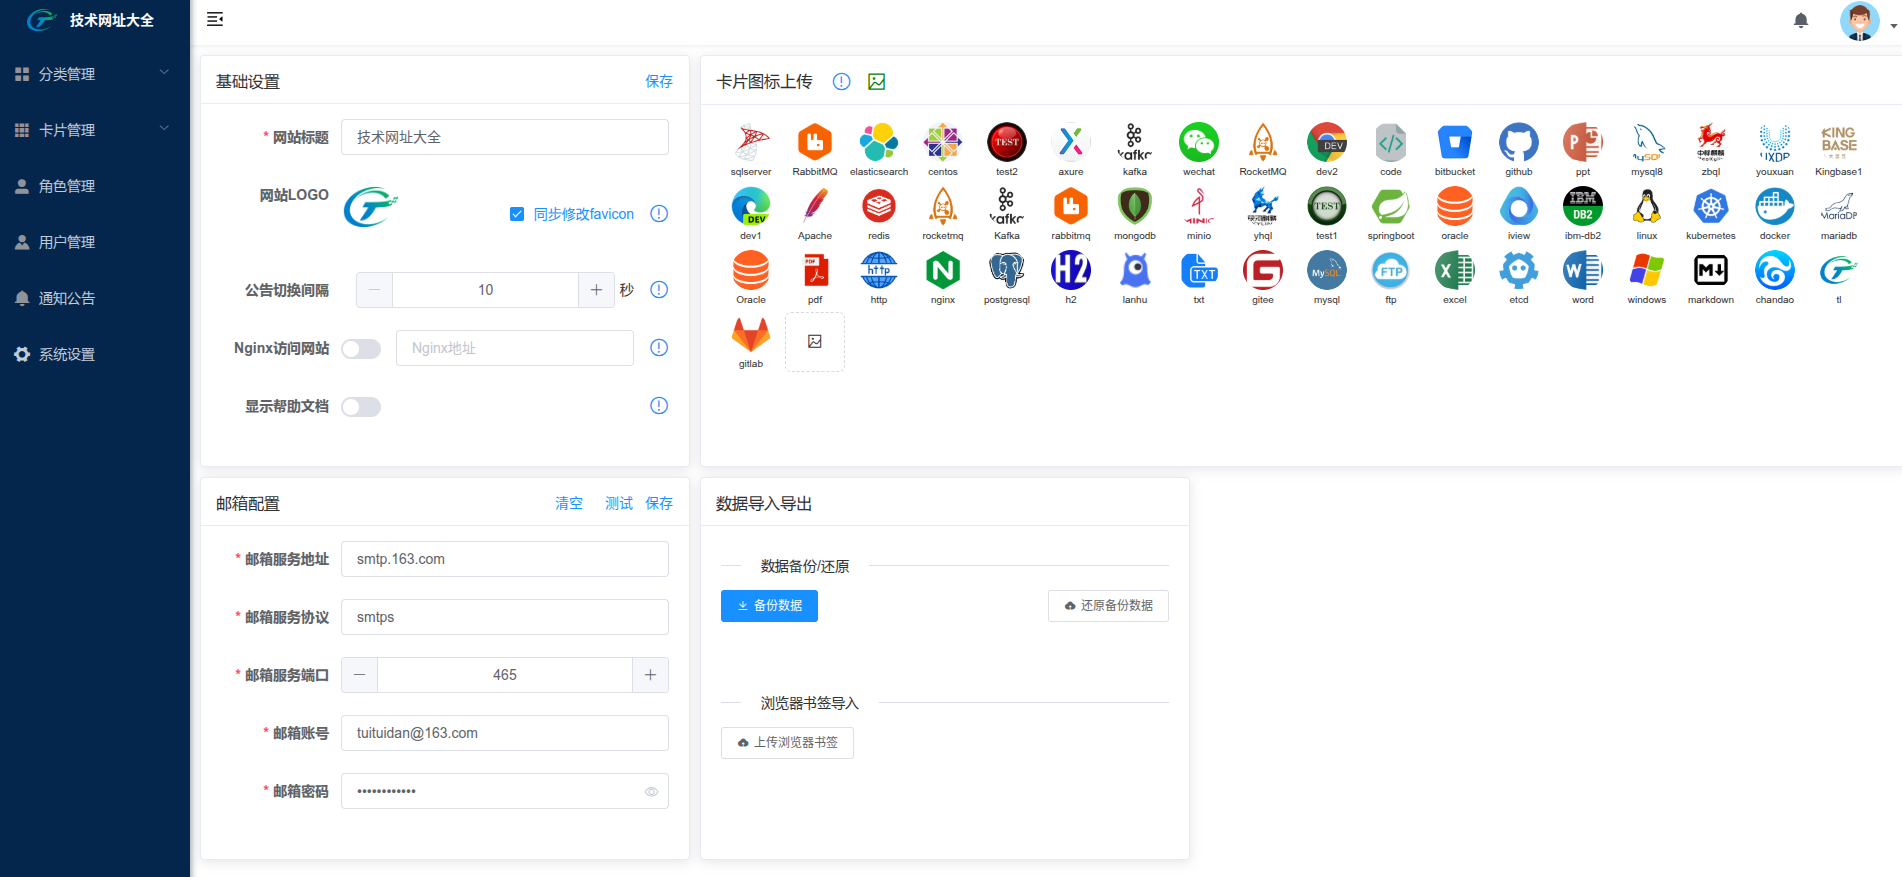Click the gitlab card icon
Viewport: 1902px width, 877px height.
click(751, 336)
